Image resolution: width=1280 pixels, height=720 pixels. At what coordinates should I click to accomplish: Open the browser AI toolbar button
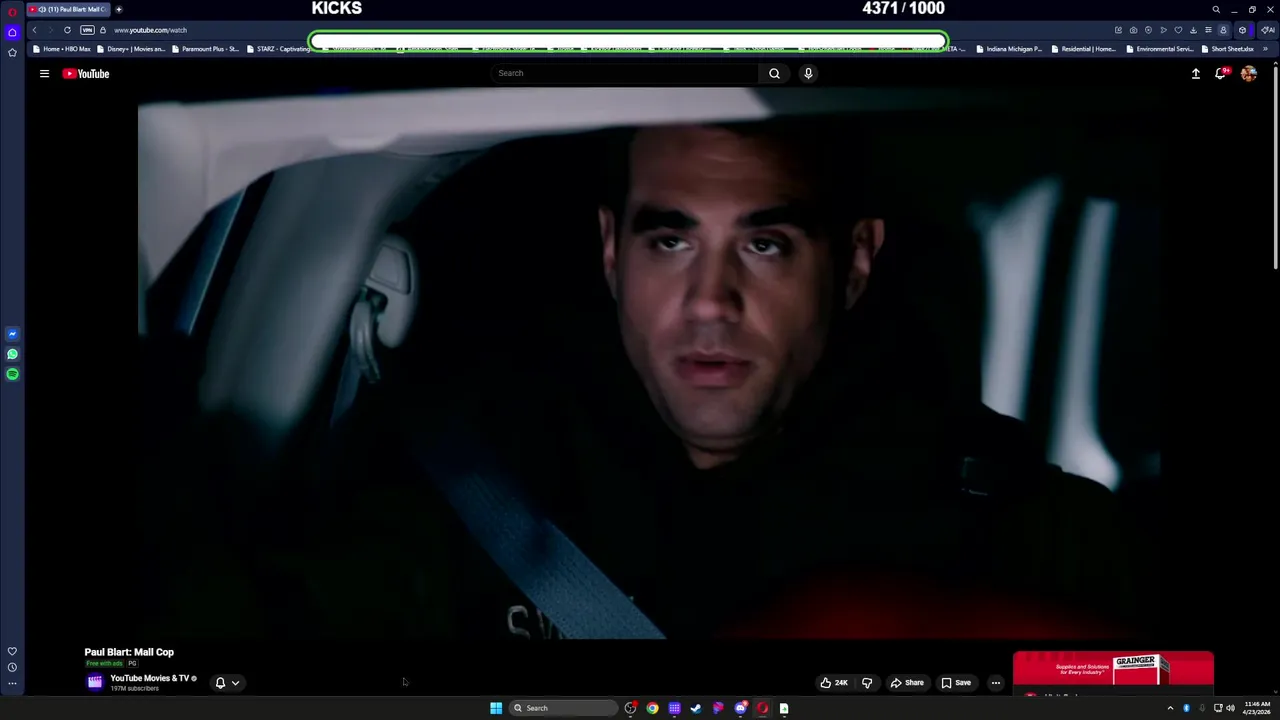point(1267,30)
